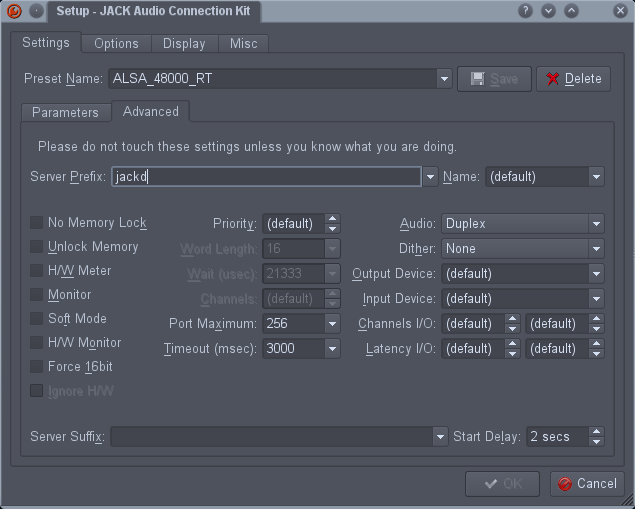
Task: Click the QjackCtl app icon in title bar
Action: click(14, 11)
